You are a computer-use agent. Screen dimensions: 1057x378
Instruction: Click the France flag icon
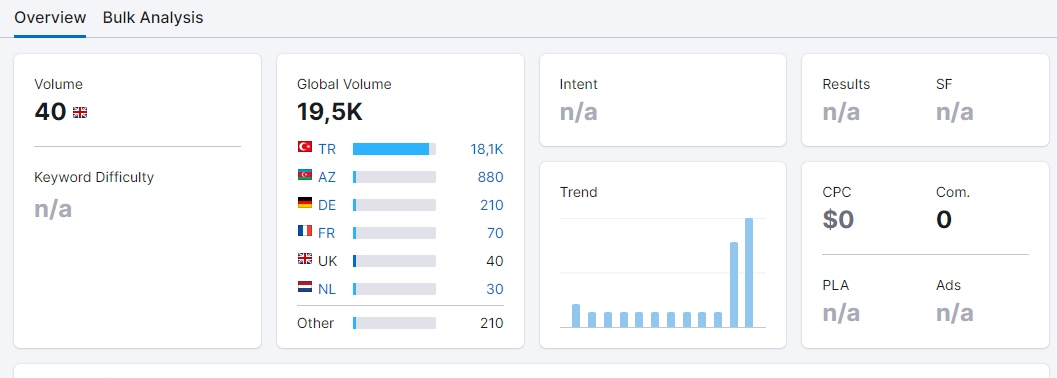(x=305, y=231)
